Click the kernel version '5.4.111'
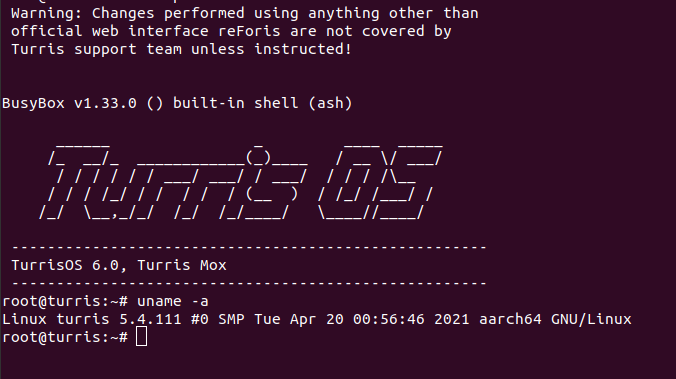This screenshot has height=379, width=676. [150, 319]
